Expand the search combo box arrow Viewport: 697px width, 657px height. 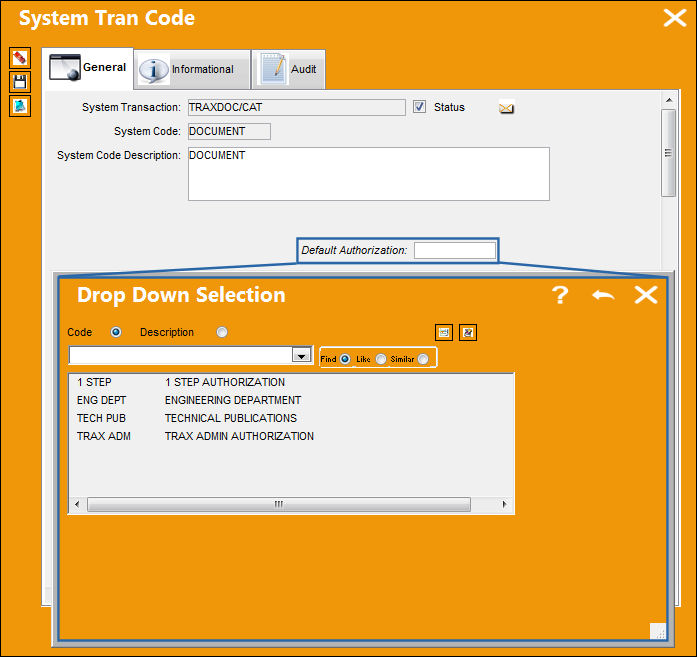click(x=301, y=355)
